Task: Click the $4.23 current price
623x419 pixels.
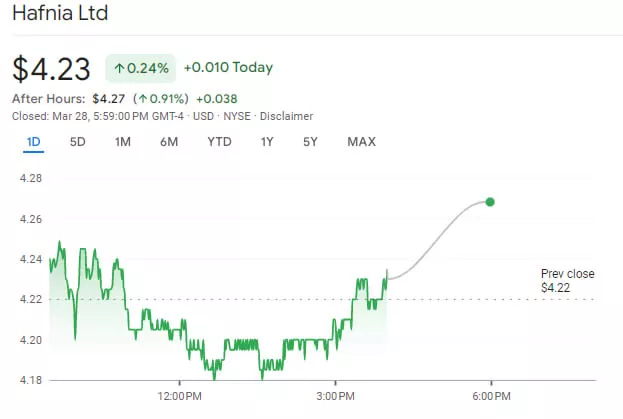Action: (x=51, y=68)
